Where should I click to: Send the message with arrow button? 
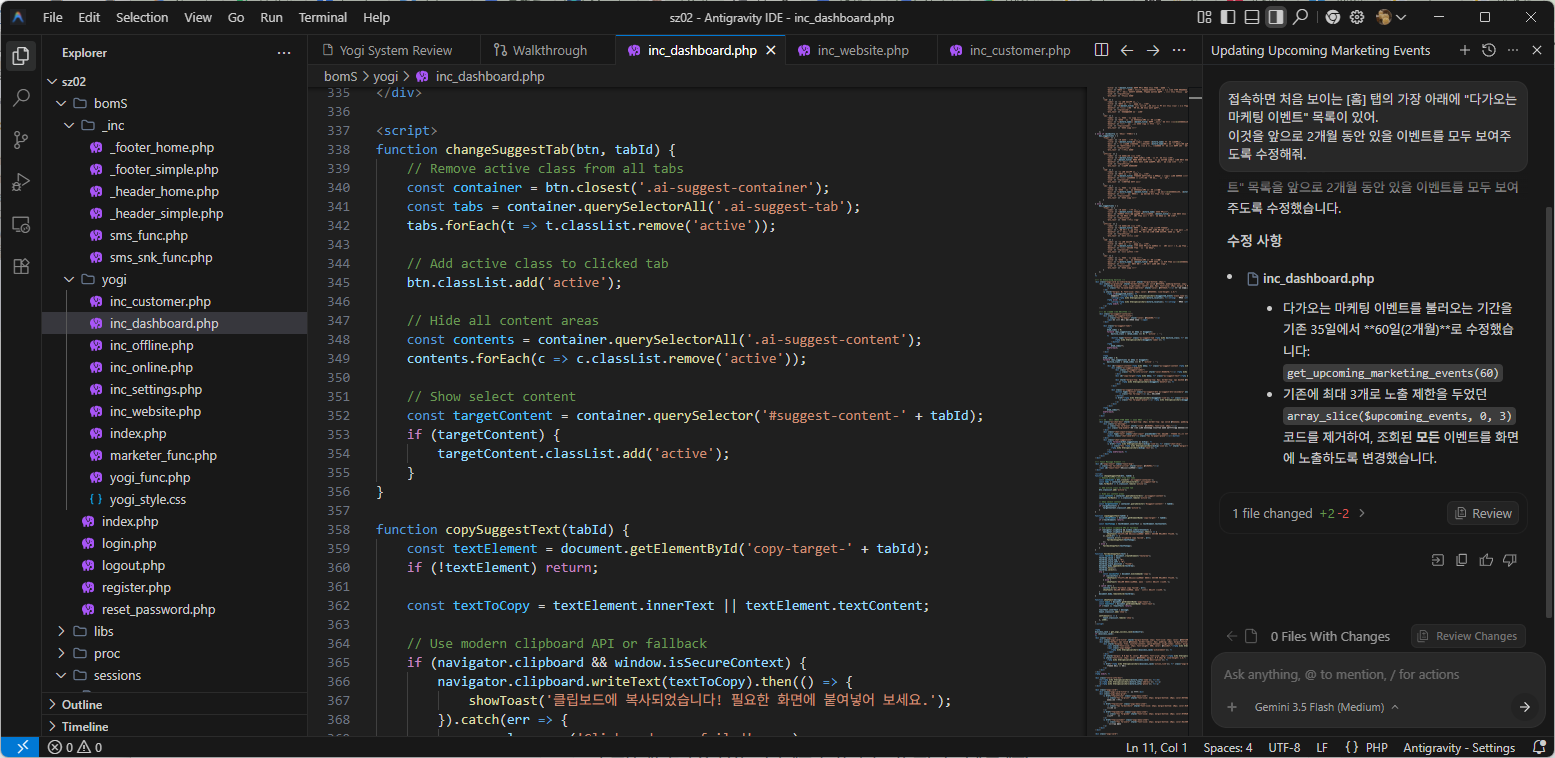coord(1525,707)
